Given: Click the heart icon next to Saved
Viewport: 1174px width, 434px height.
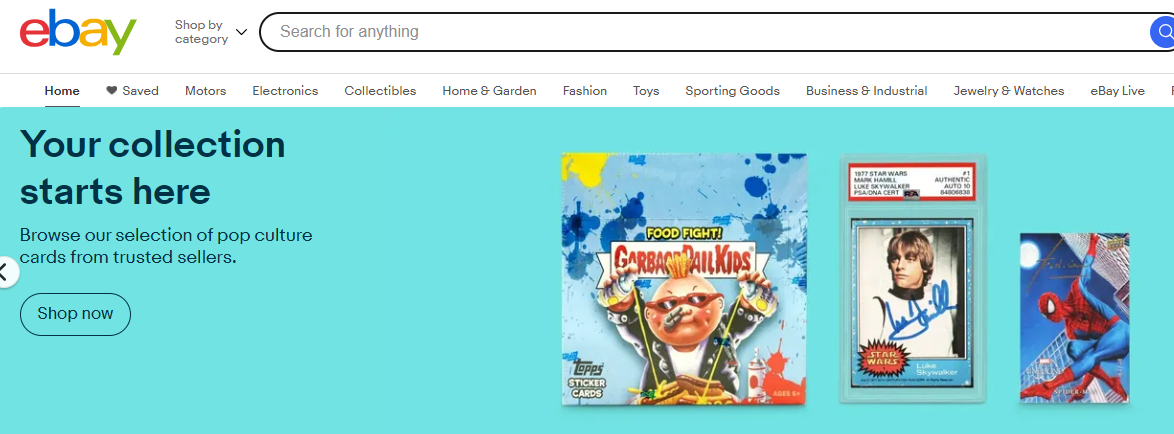Looking at the screenshot, I should click(112, 91).
